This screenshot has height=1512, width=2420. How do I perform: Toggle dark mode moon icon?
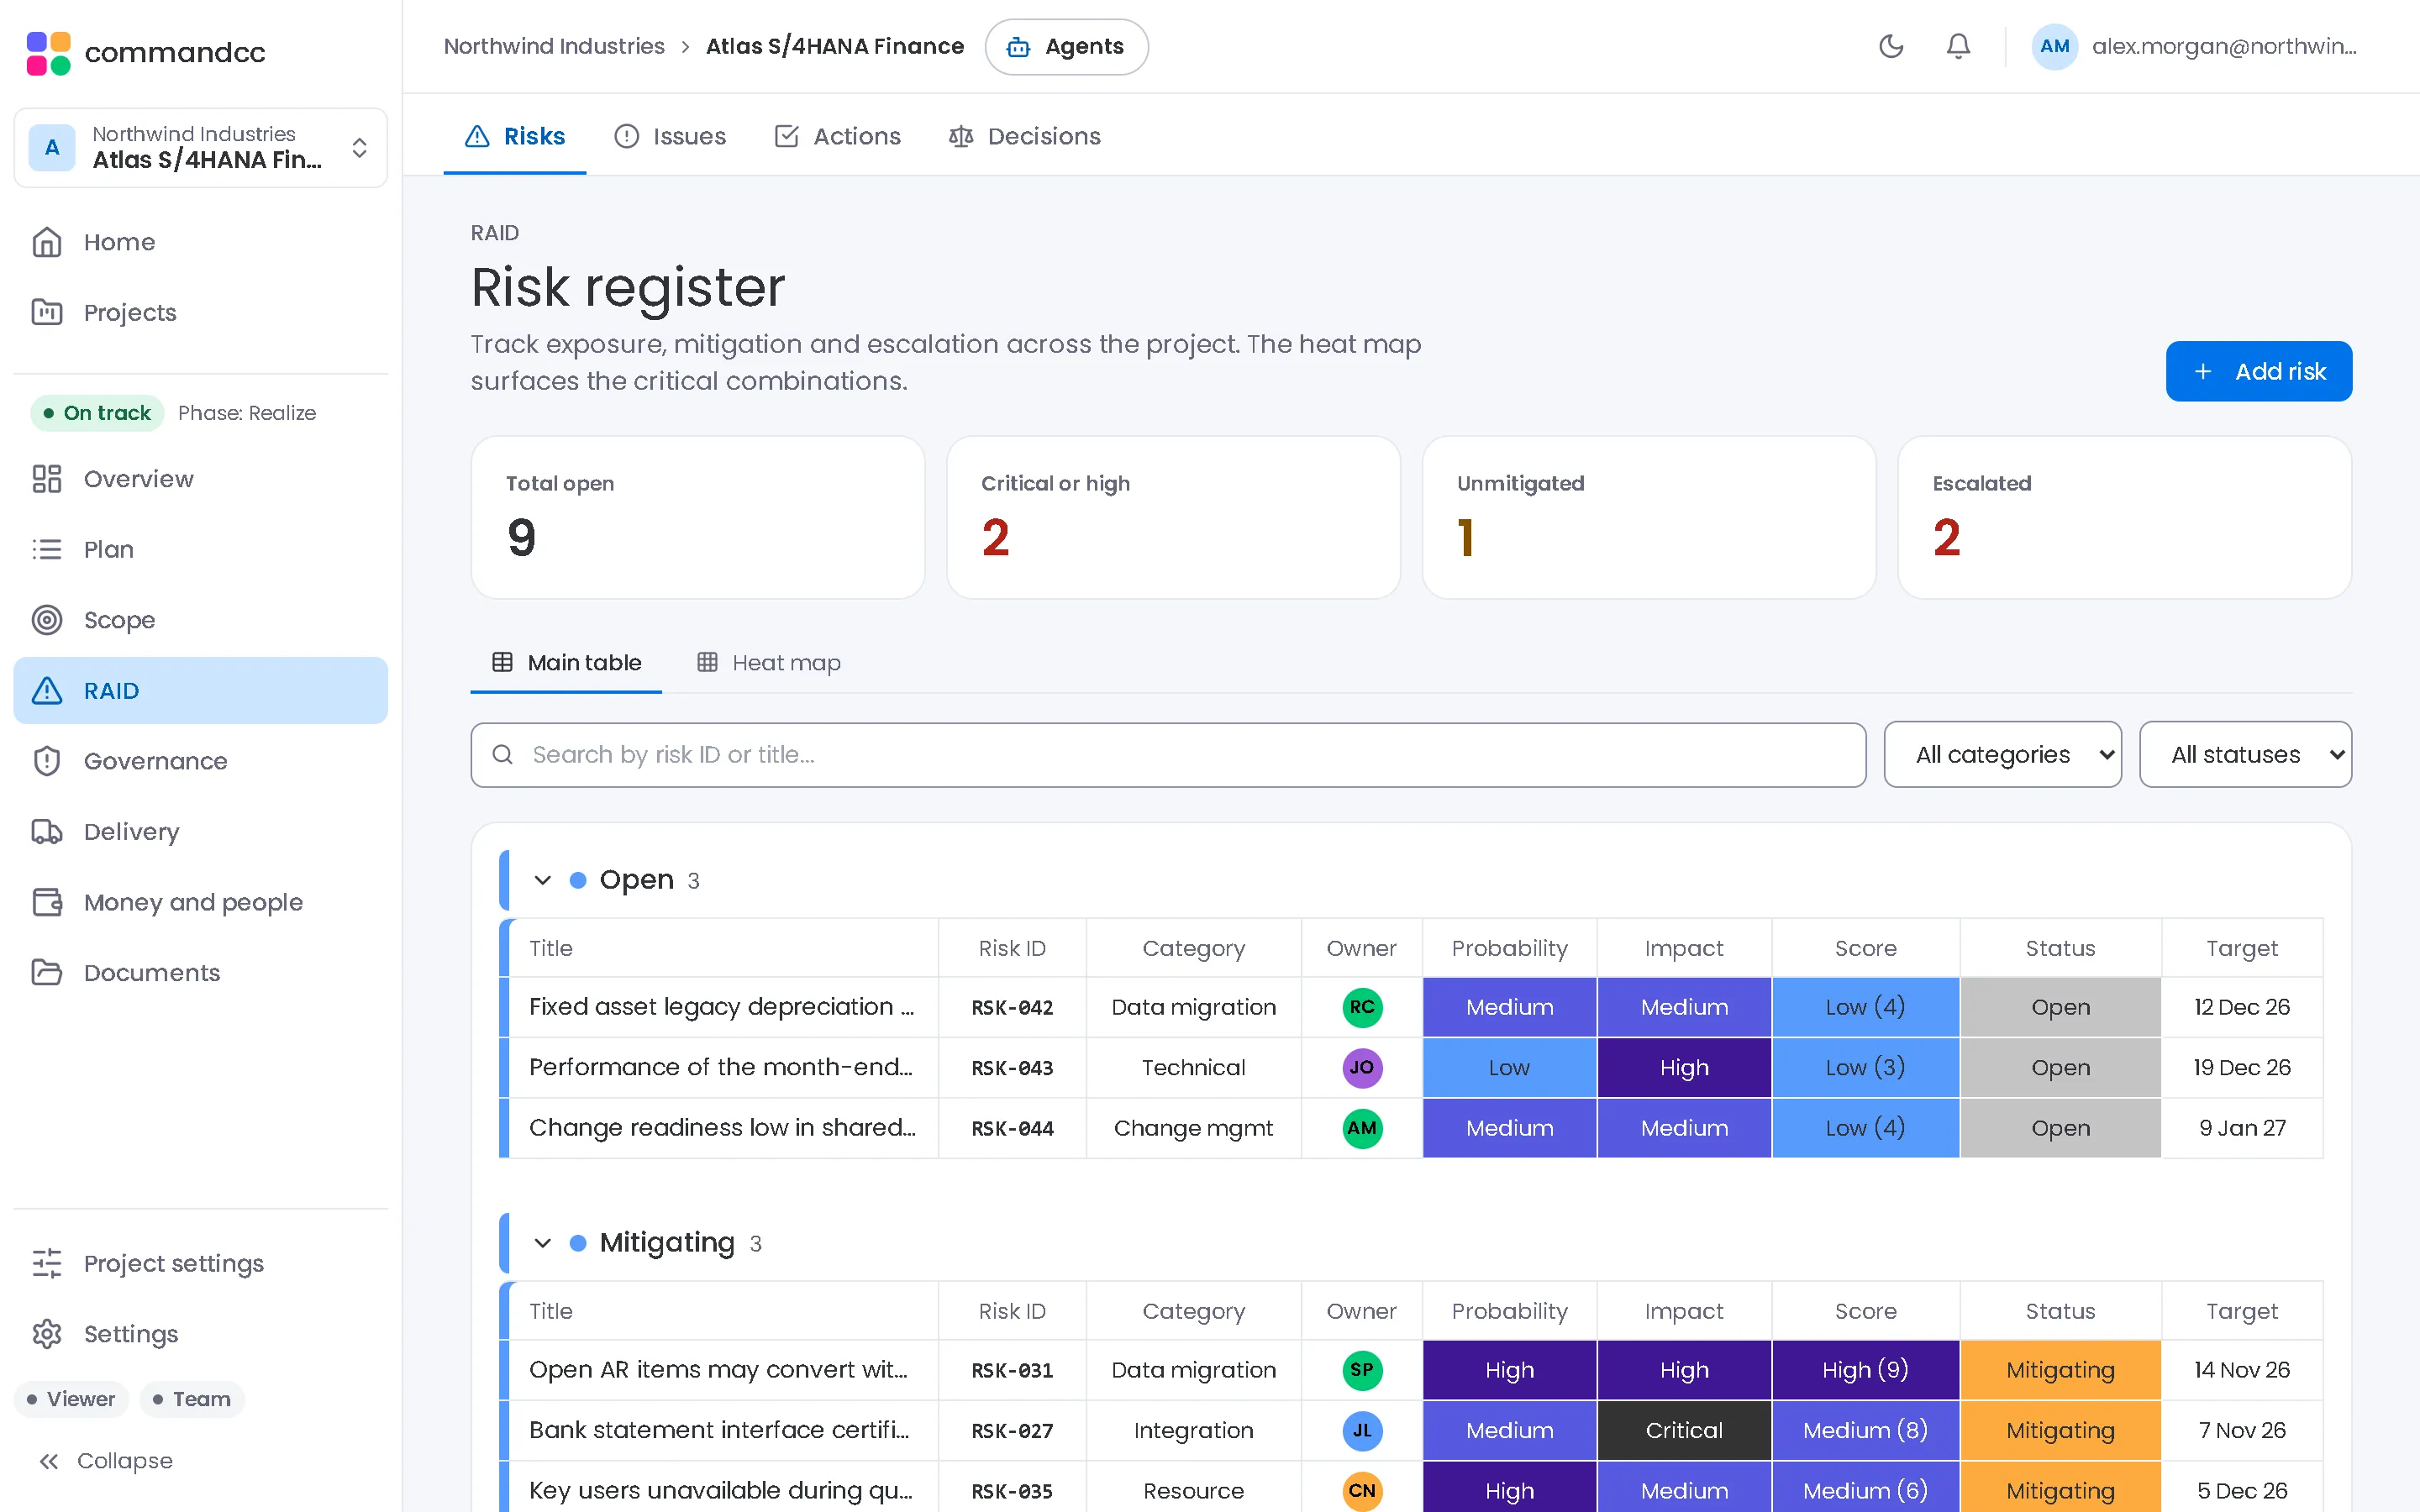[1890, 46]
